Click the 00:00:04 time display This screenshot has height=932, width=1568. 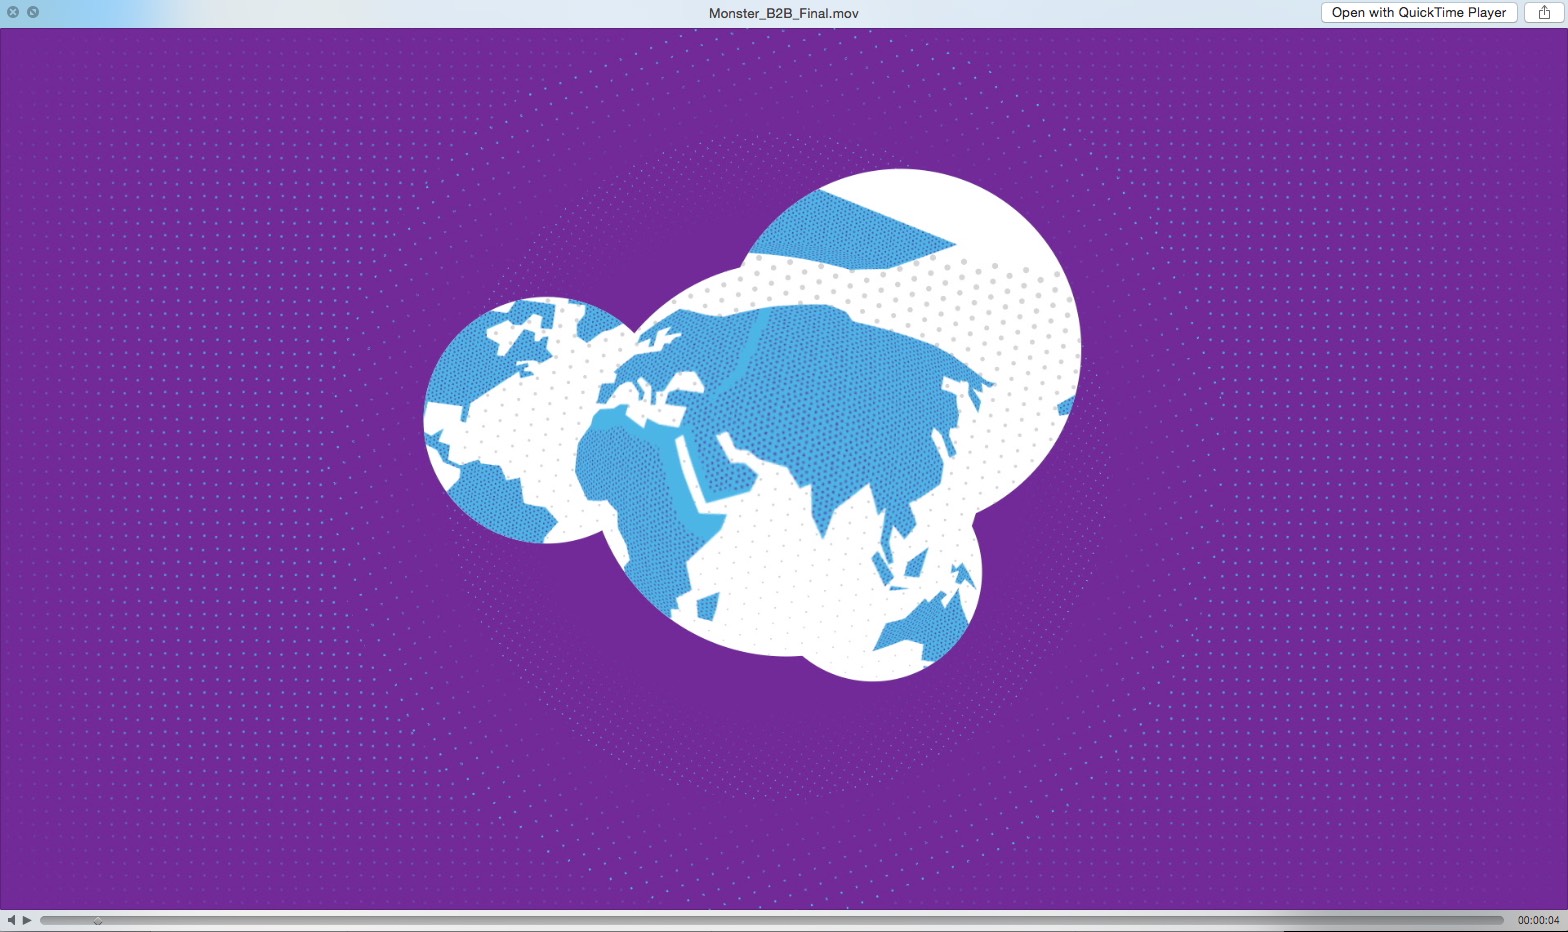[x=1538, y=920]
